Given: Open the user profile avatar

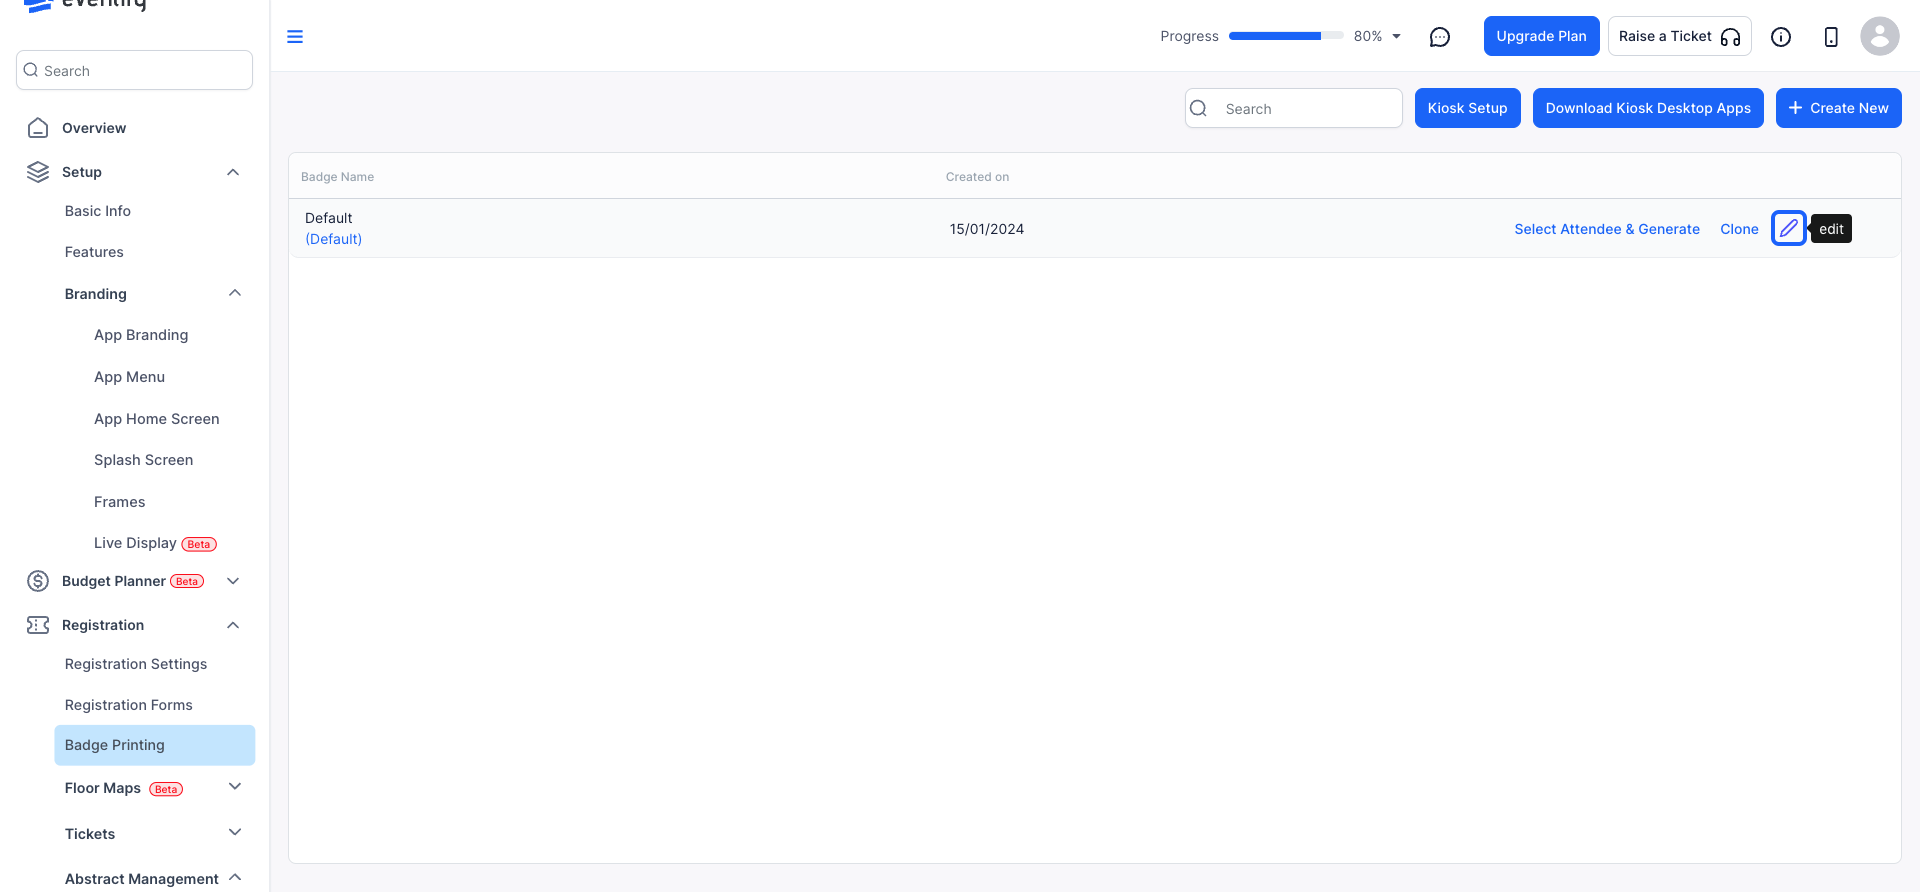Looking at the screenshot, I should pos(1880,36).
